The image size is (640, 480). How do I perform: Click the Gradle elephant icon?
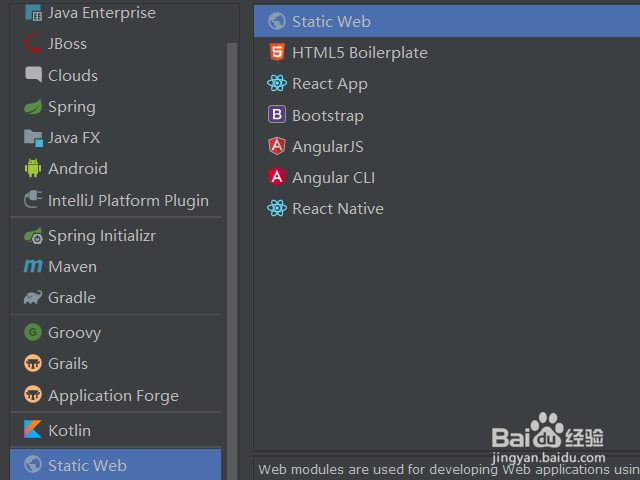click(x=33, y=298)
